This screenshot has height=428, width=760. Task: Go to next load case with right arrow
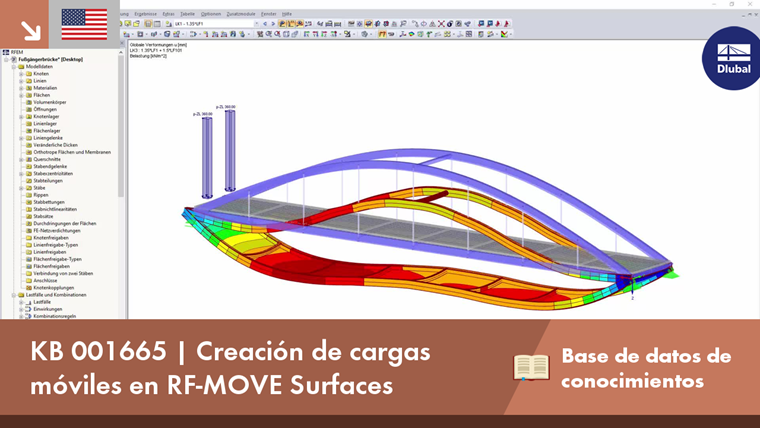click(x=273, y=24)
